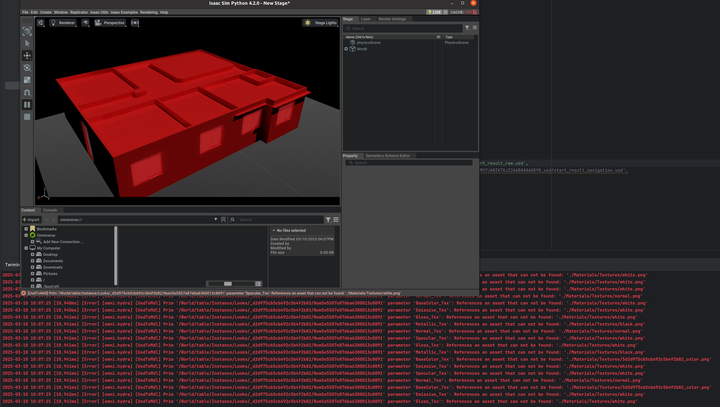Screen dimensions: 720x407
Task: Open the Stage Lights button
Action: click(321, 23)
